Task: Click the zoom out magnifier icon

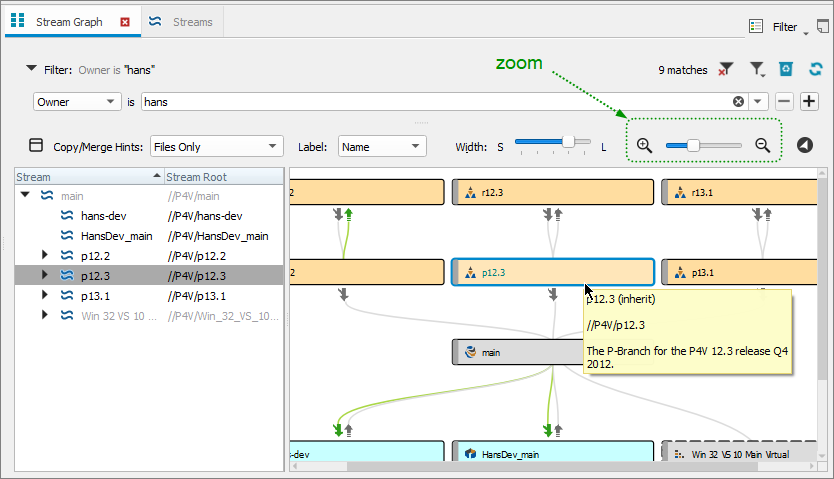Action: click(x=763, y=146)
